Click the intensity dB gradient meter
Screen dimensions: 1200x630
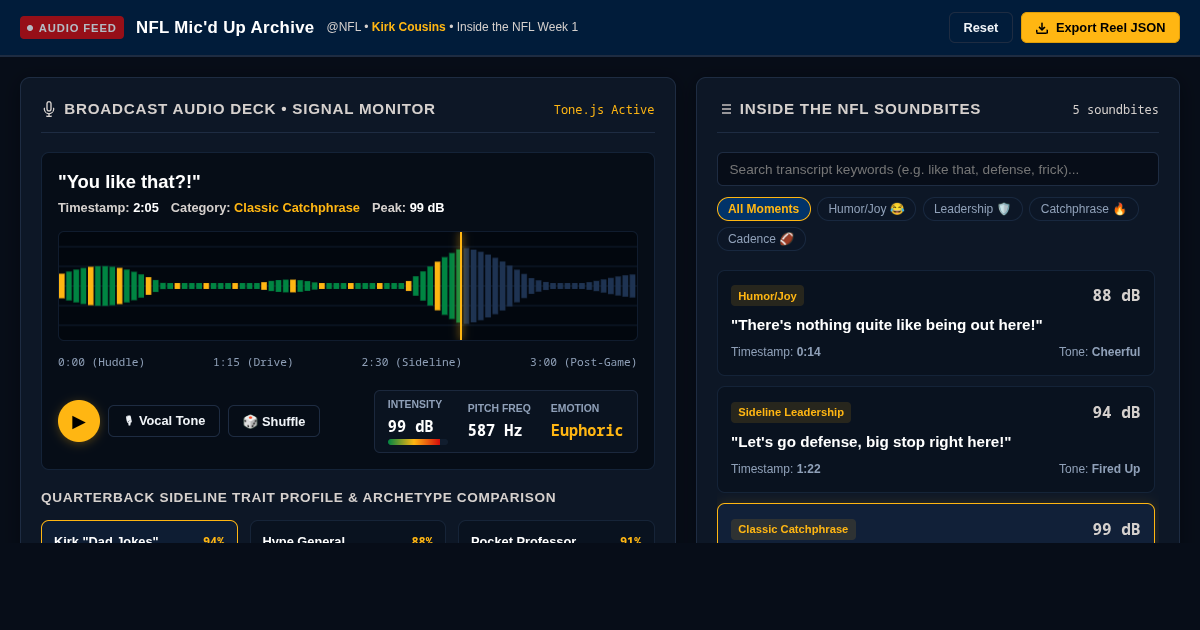coord(414,442)
